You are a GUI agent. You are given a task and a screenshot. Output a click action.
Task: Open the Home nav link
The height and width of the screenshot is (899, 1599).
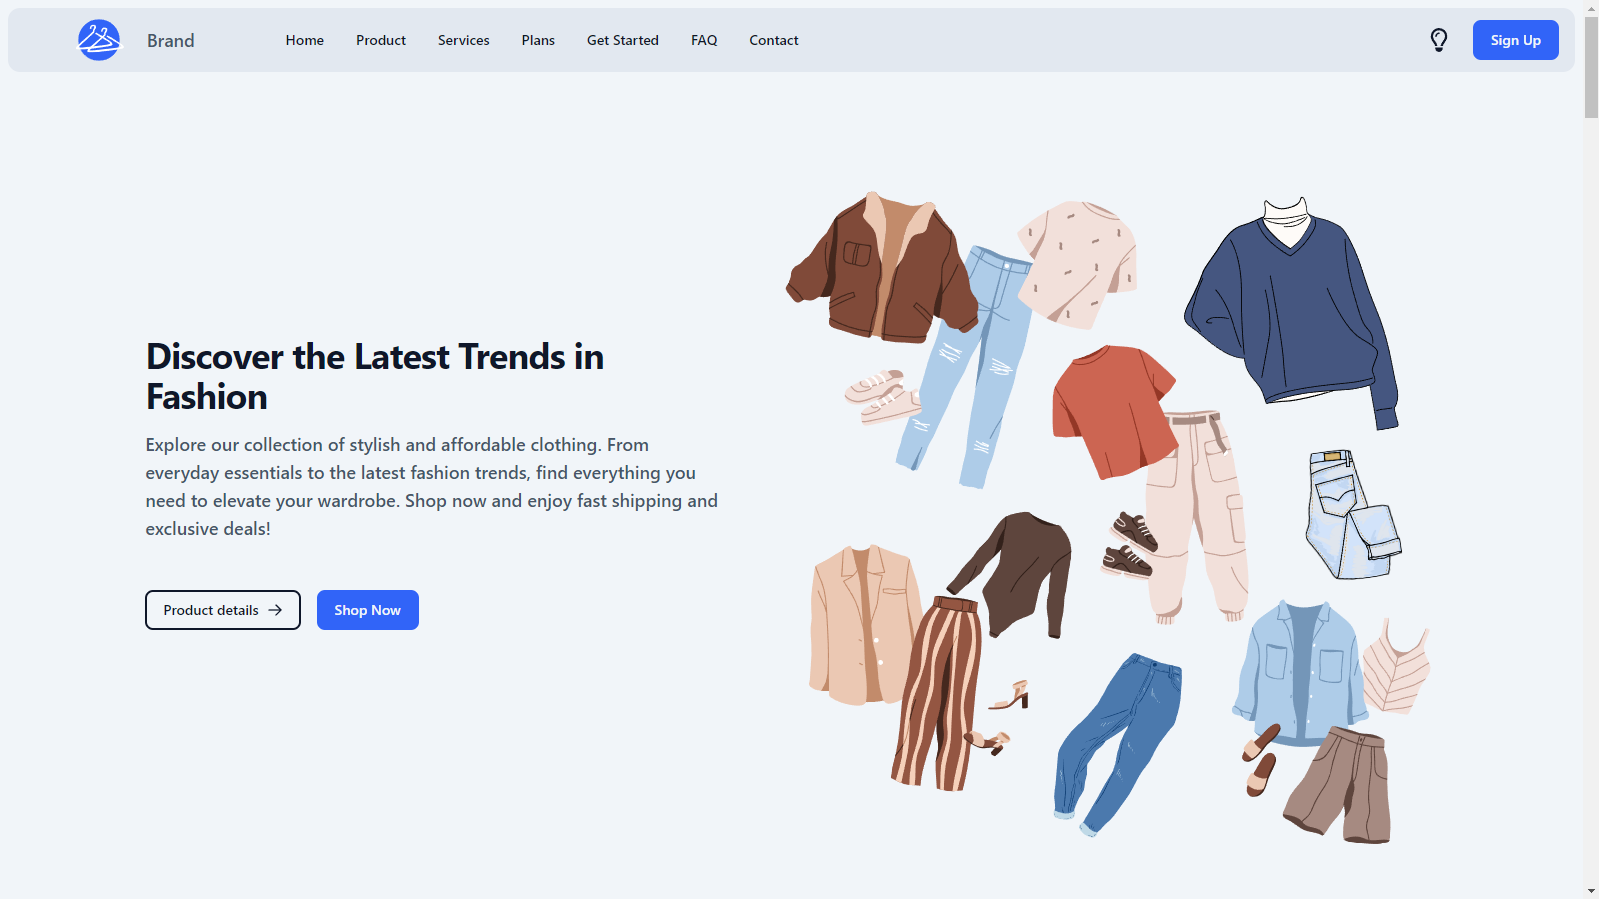tap(304, 40)
